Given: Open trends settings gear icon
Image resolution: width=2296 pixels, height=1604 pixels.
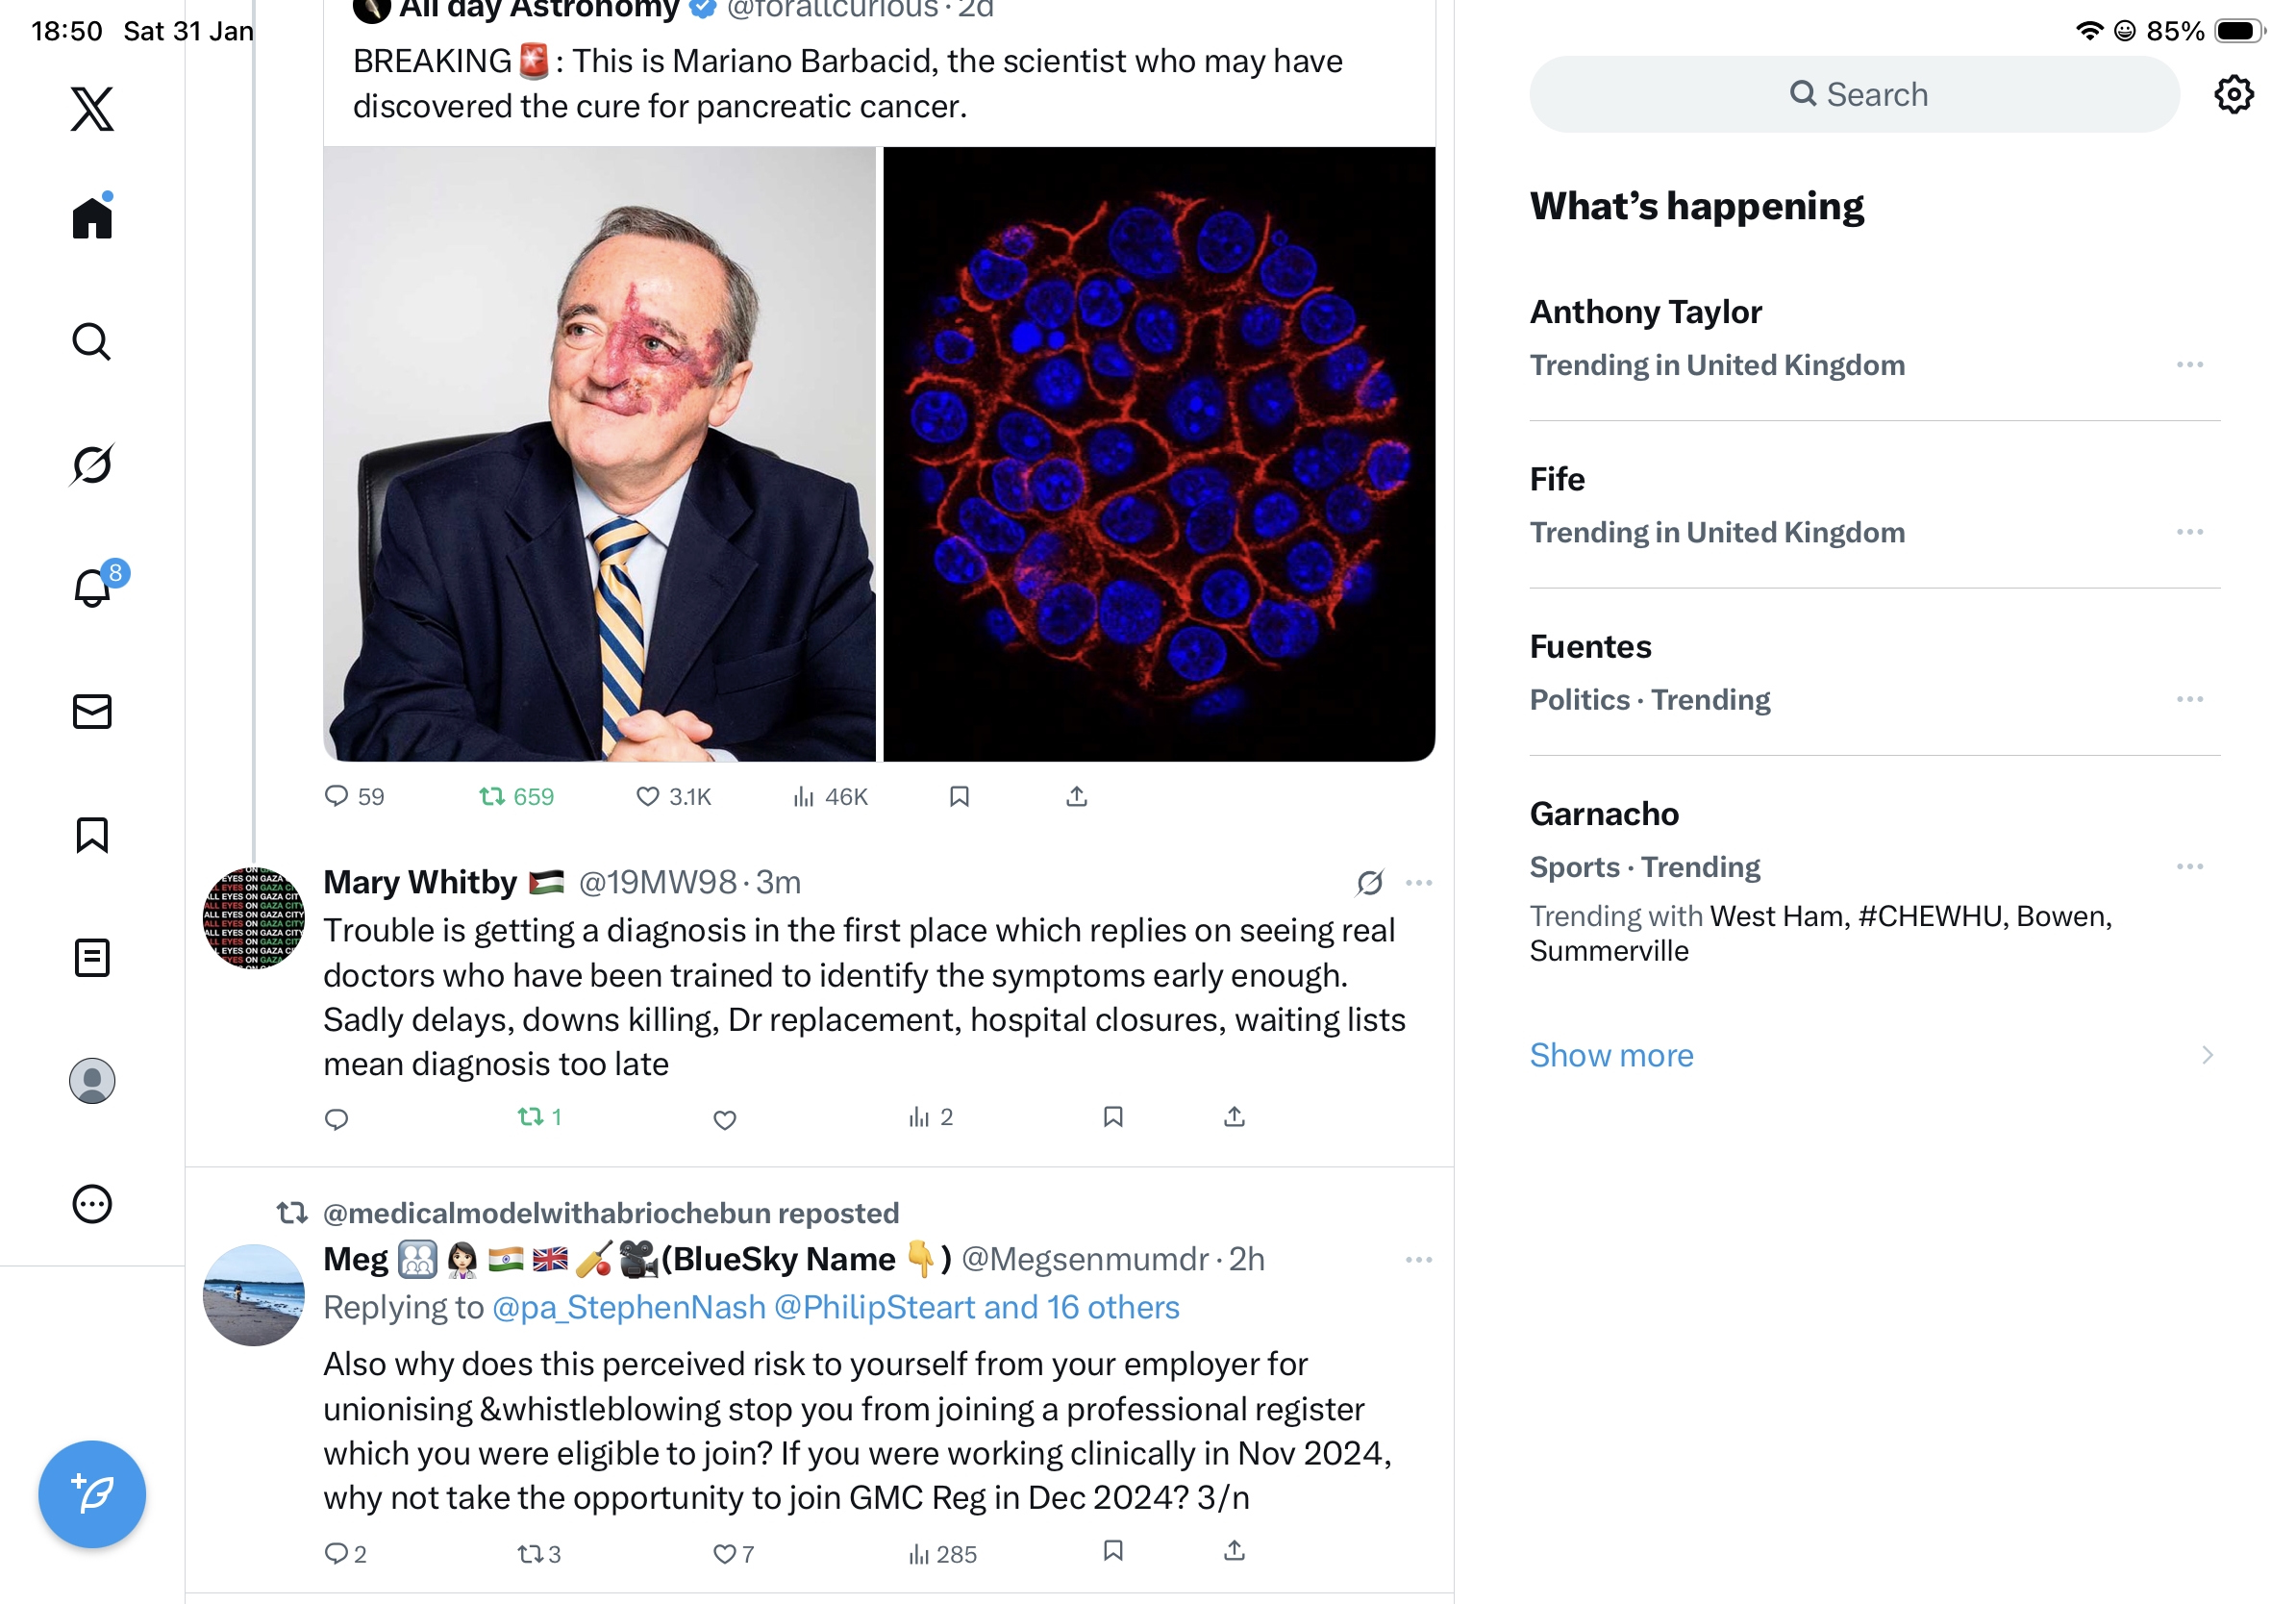Looking at the screenshot, I should [2233, 95].
